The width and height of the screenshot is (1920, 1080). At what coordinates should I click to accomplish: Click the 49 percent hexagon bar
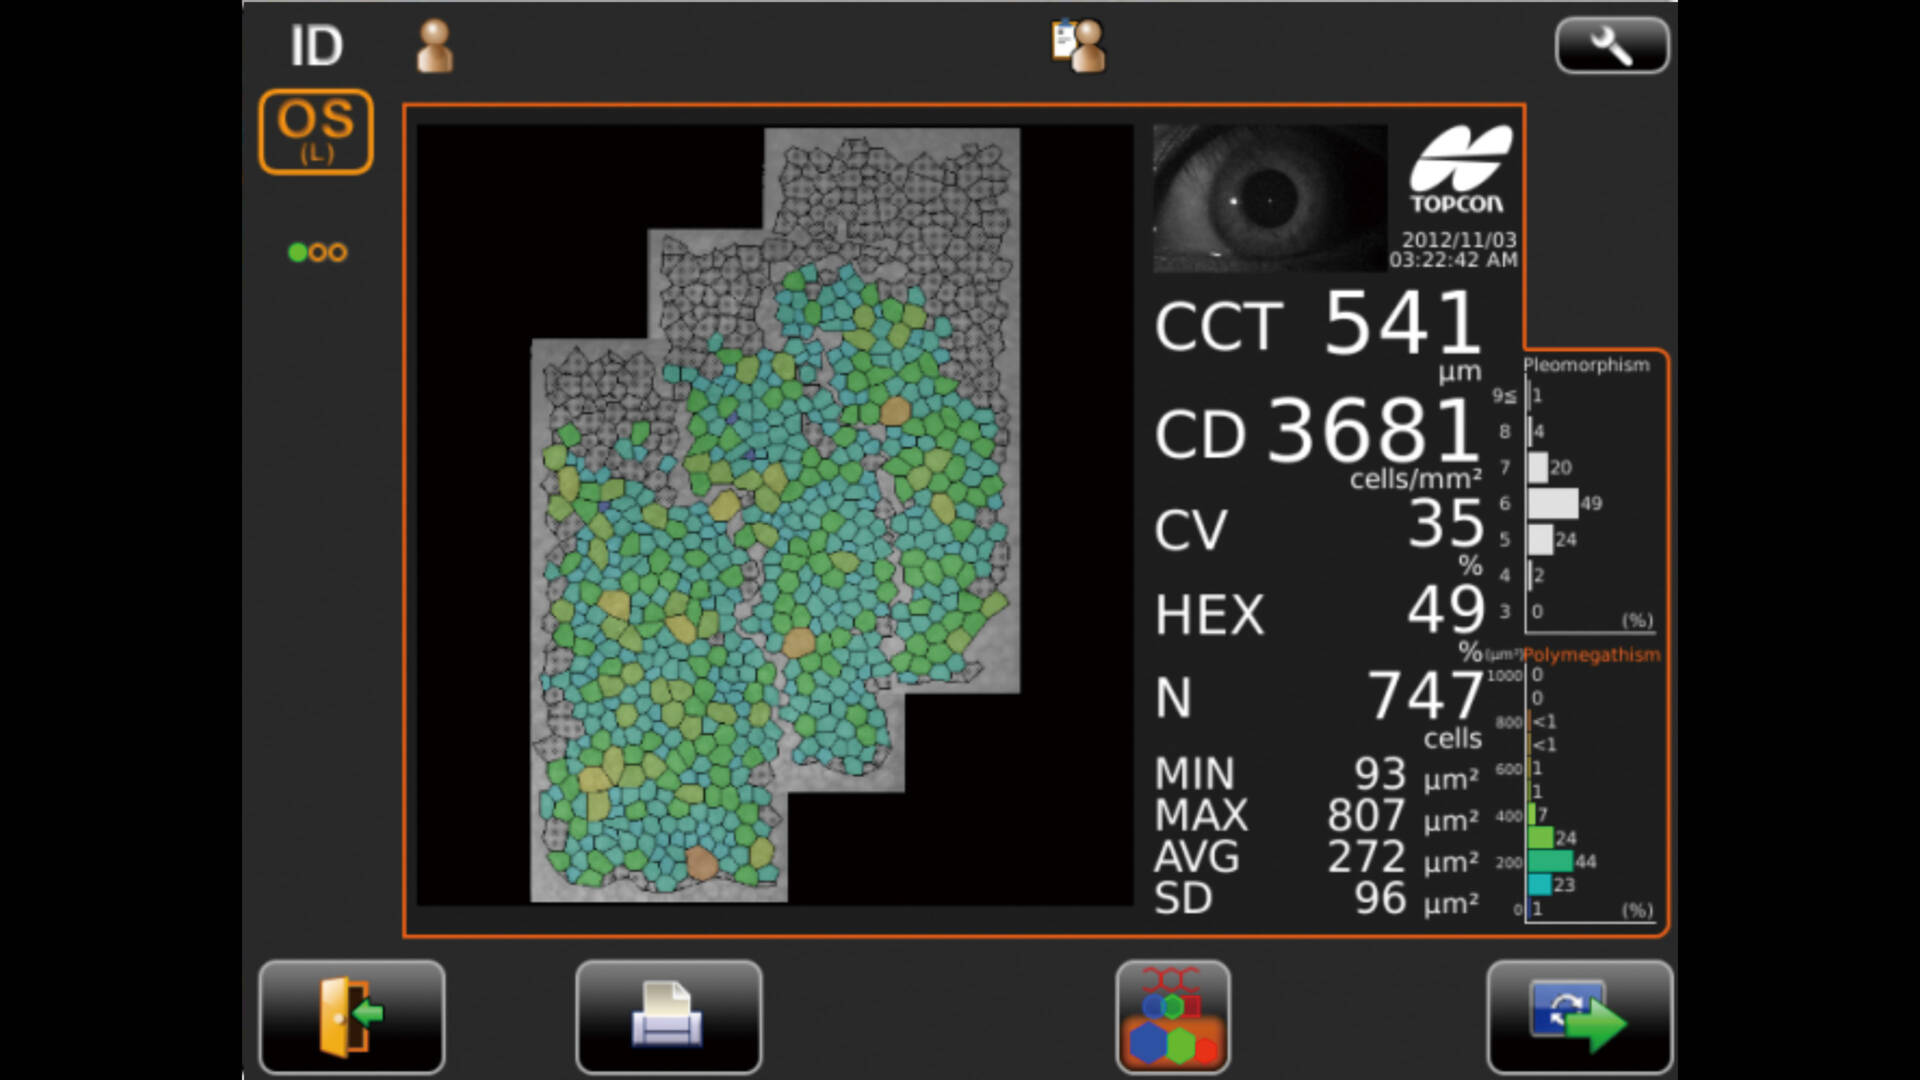1553,503
